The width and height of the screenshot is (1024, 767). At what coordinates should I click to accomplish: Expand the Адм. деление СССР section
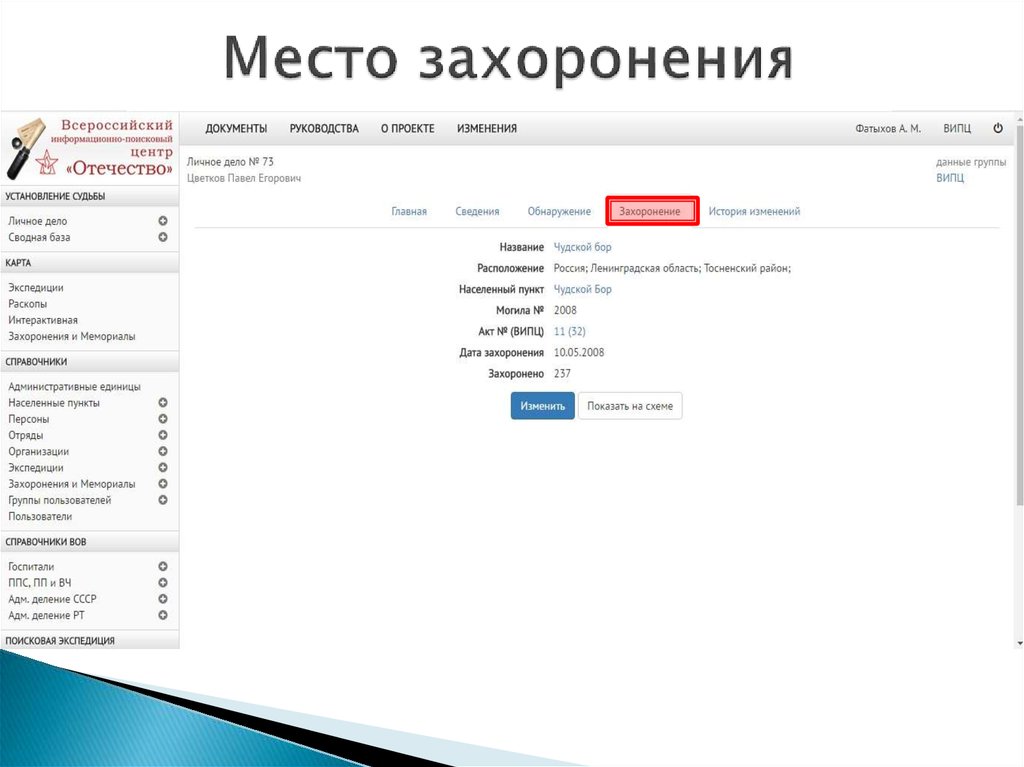tap(162, 599)
